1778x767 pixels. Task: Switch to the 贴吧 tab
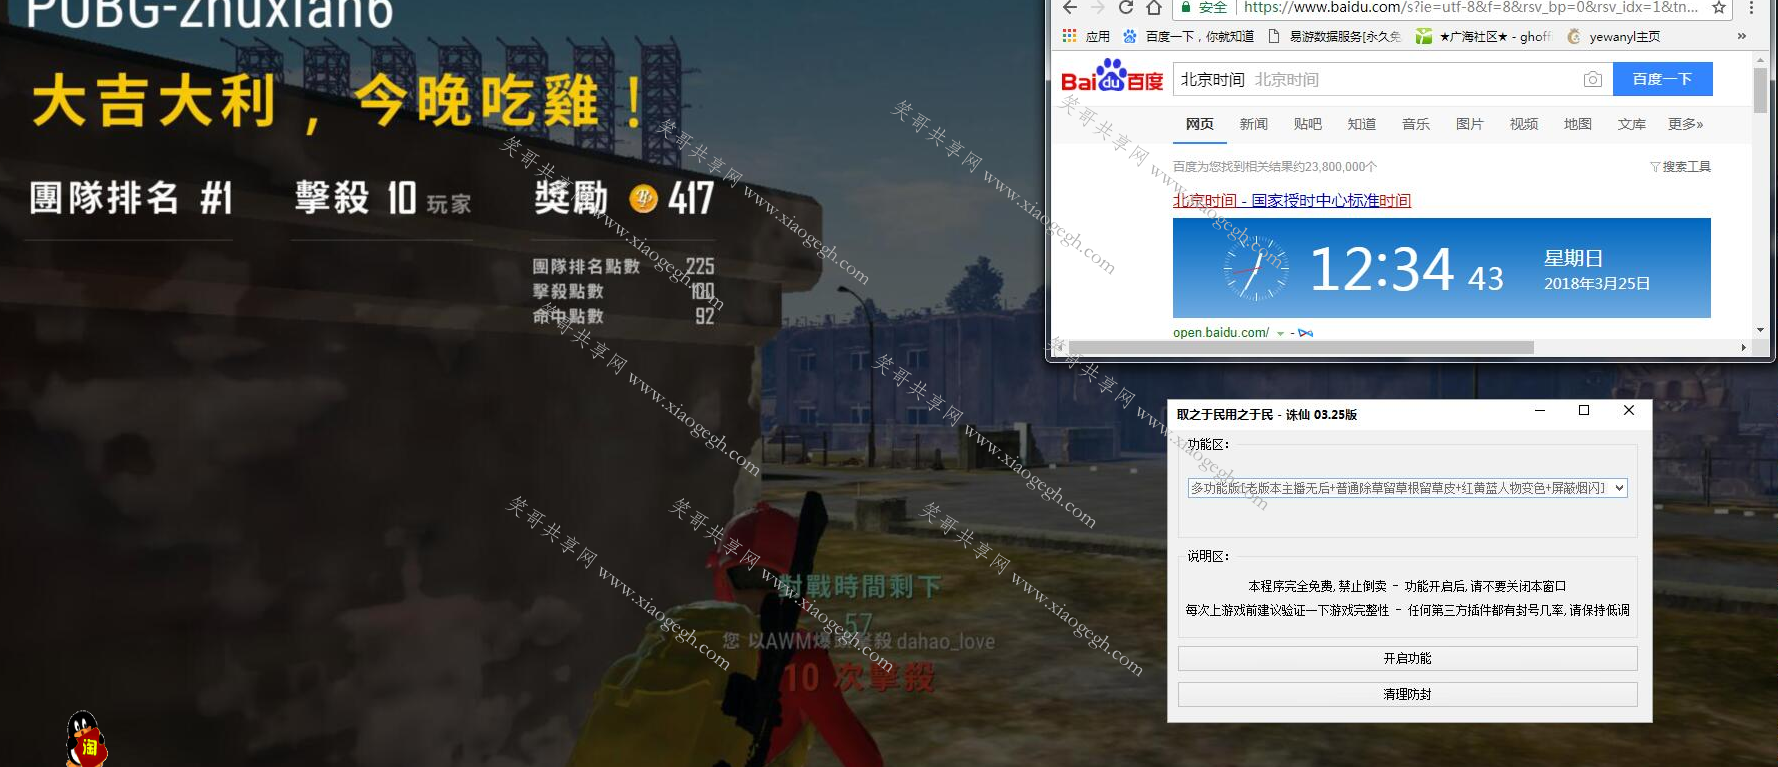coord(1308,124)
